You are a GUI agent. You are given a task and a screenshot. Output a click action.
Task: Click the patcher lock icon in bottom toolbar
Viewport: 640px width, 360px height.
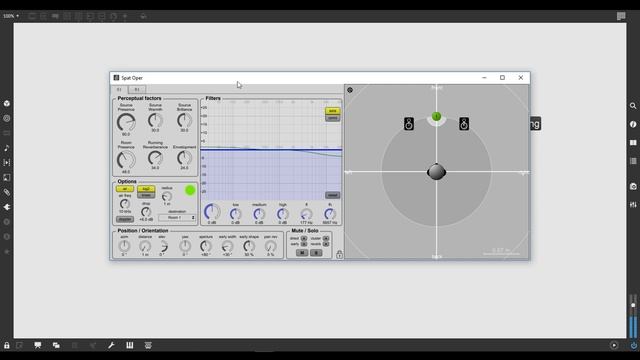7,345
